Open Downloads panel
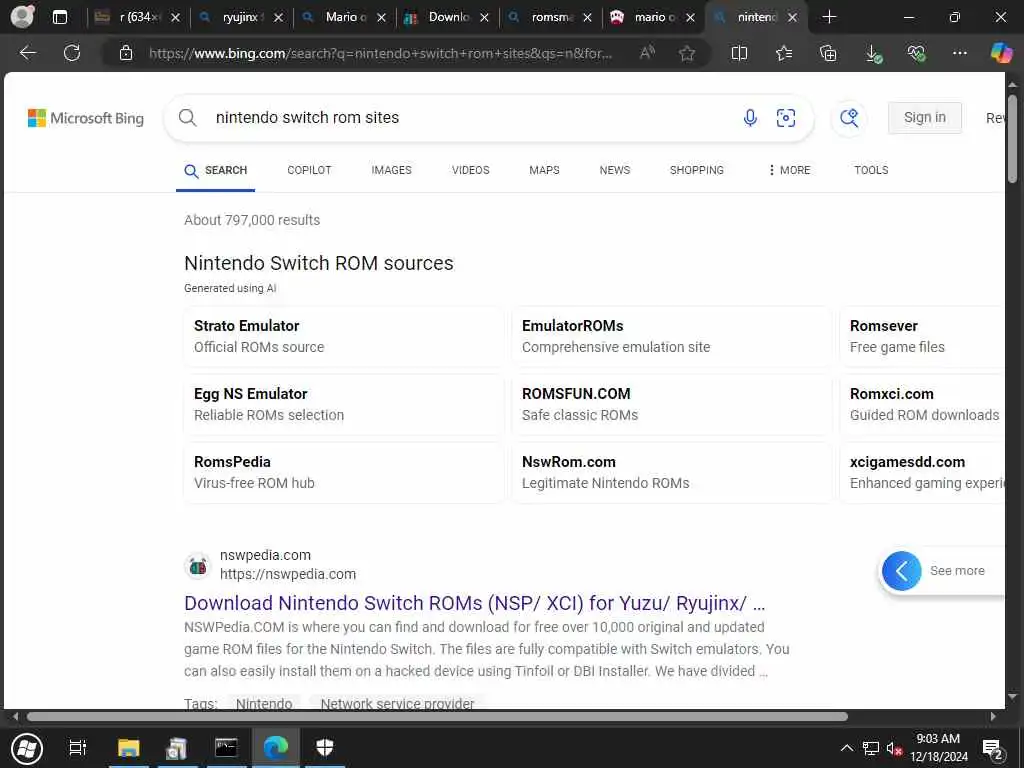The height and width of the screenshot is (768, 1024). (x=872, y=53)
